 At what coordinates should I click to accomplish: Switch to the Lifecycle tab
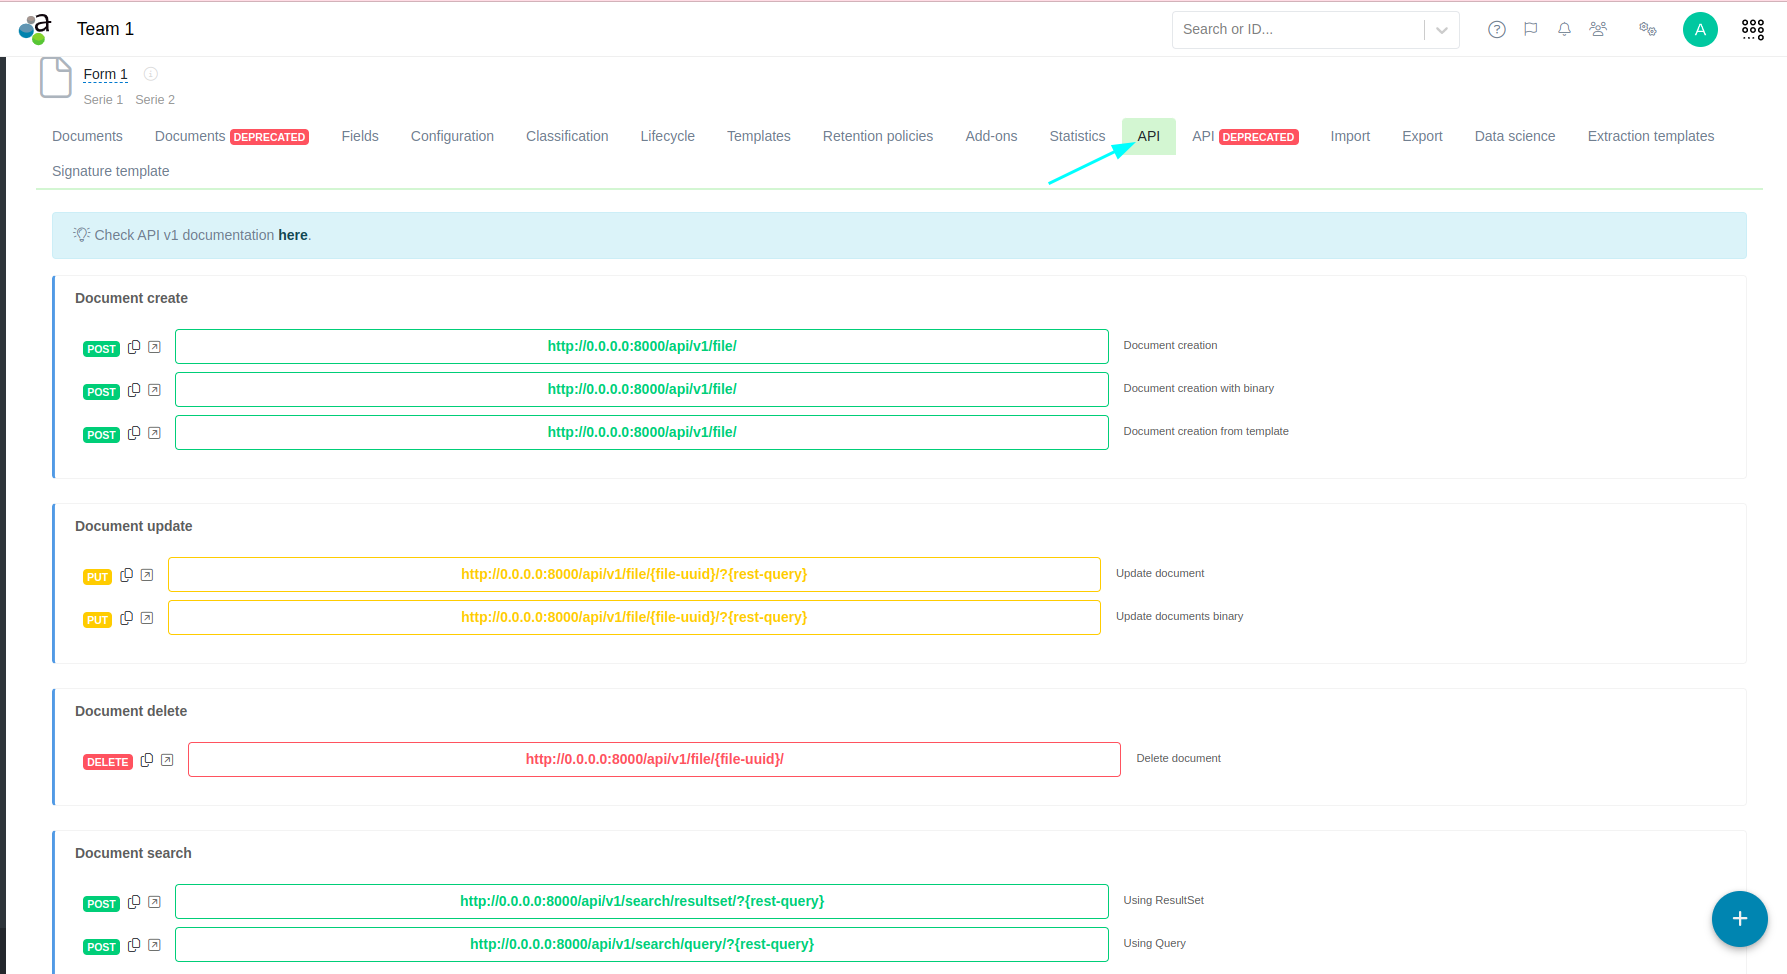pos(667,137)
